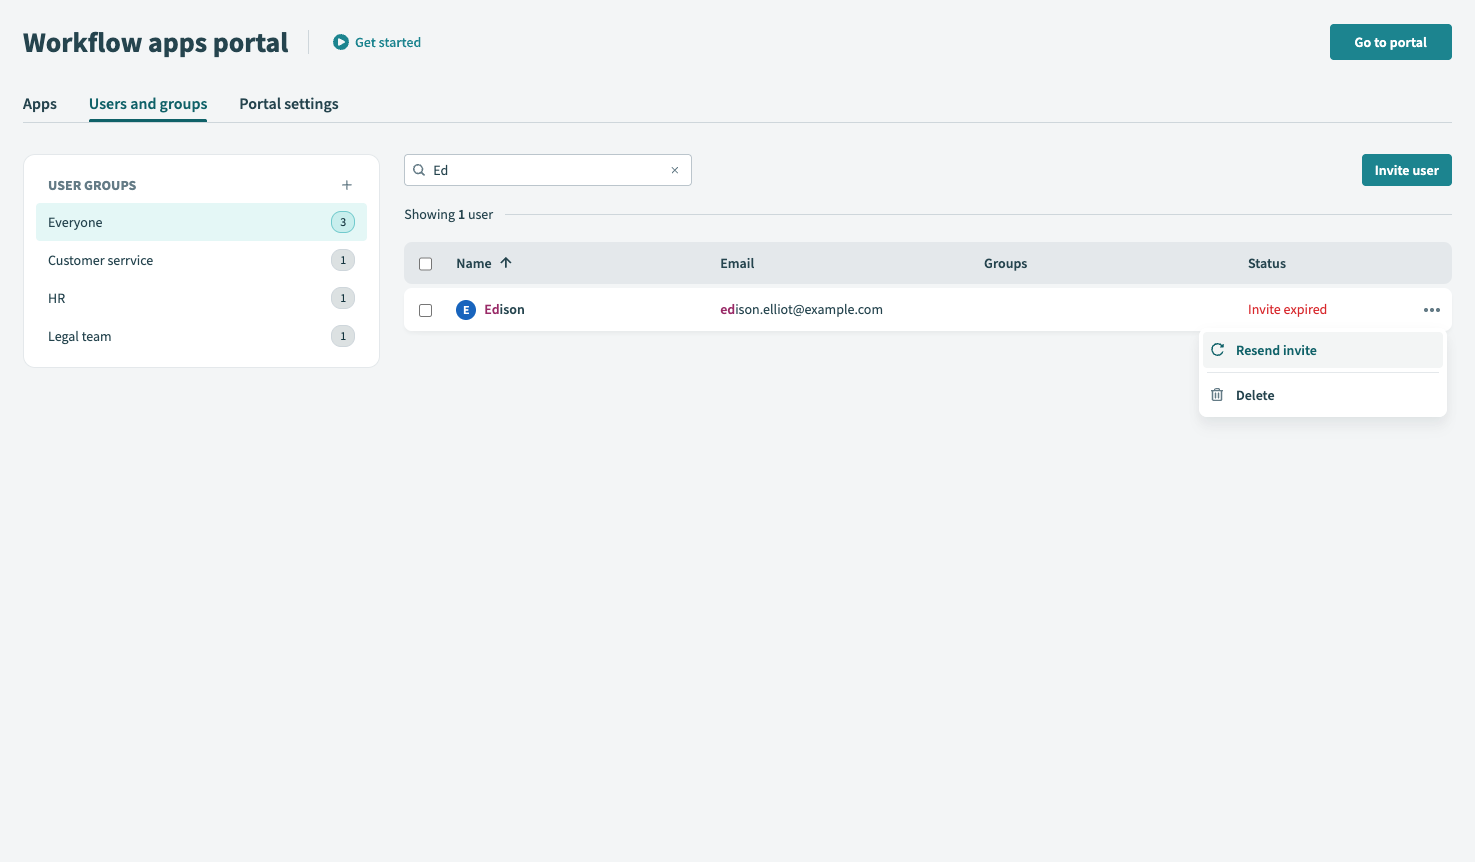Click the Name column sort arrow

click(x=506, y=263)
